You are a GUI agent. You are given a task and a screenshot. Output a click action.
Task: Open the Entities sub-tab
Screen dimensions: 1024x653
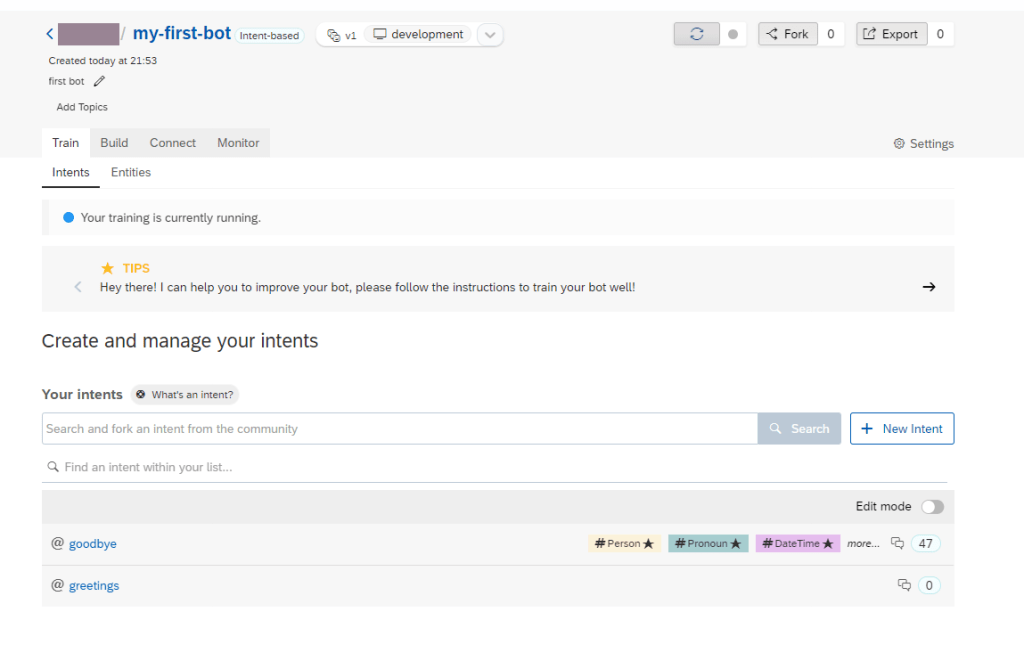tap(131, 172)
